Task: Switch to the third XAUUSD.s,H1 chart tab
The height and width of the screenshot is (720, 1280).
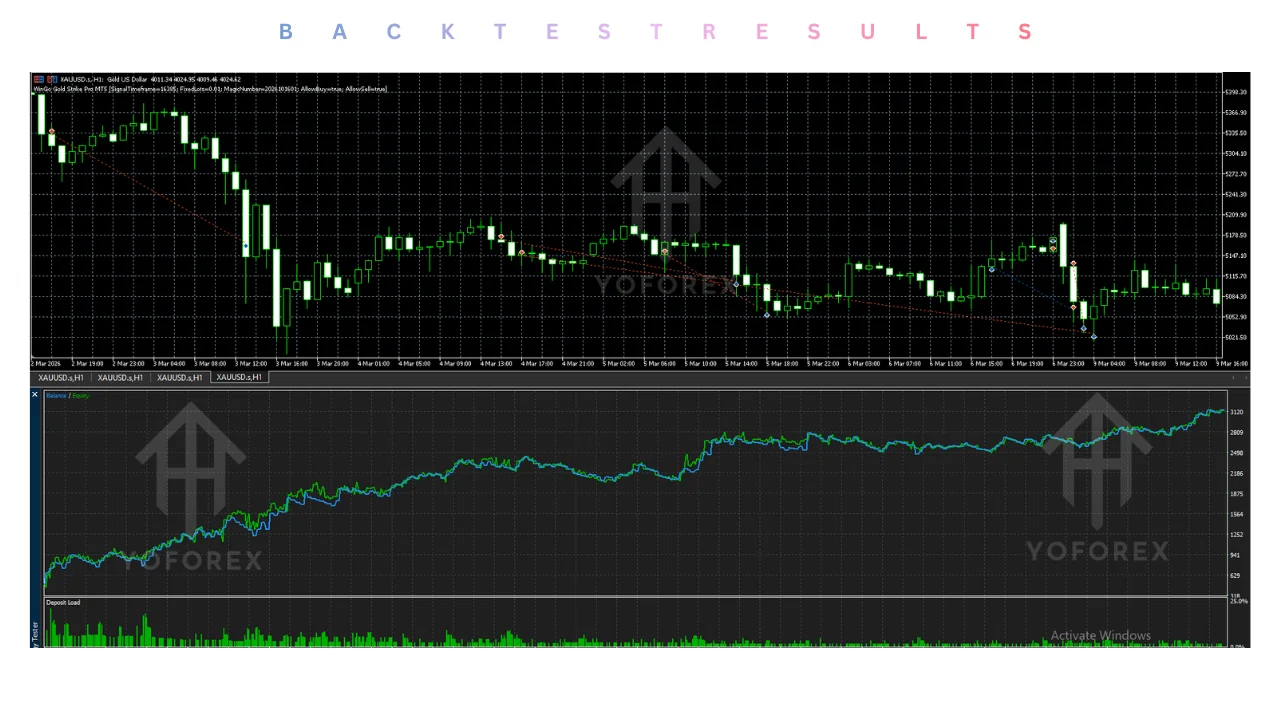Action: tap(181, 377)
